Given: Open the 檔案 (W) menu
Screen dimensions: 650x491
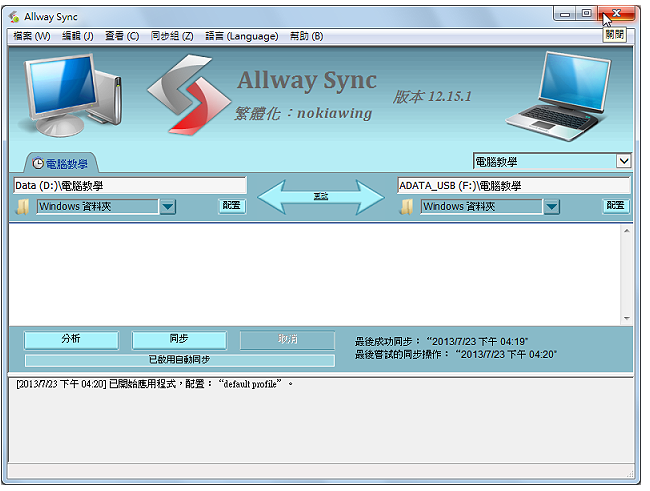Looking at the screenshot, I should coord(32,36).
